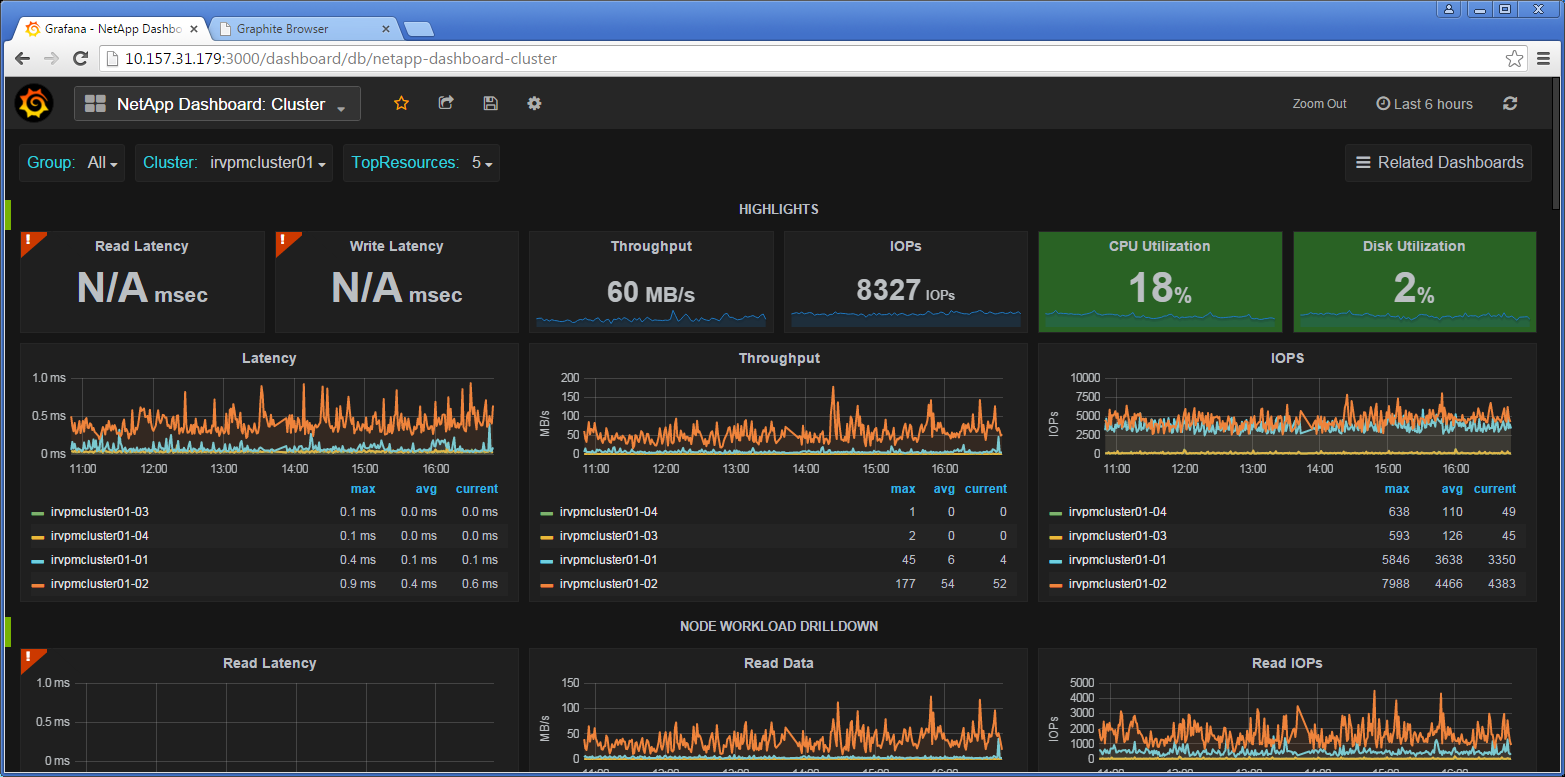Click the share dashboard icon
Viewport: 1565px width, 777px height.
446,103
